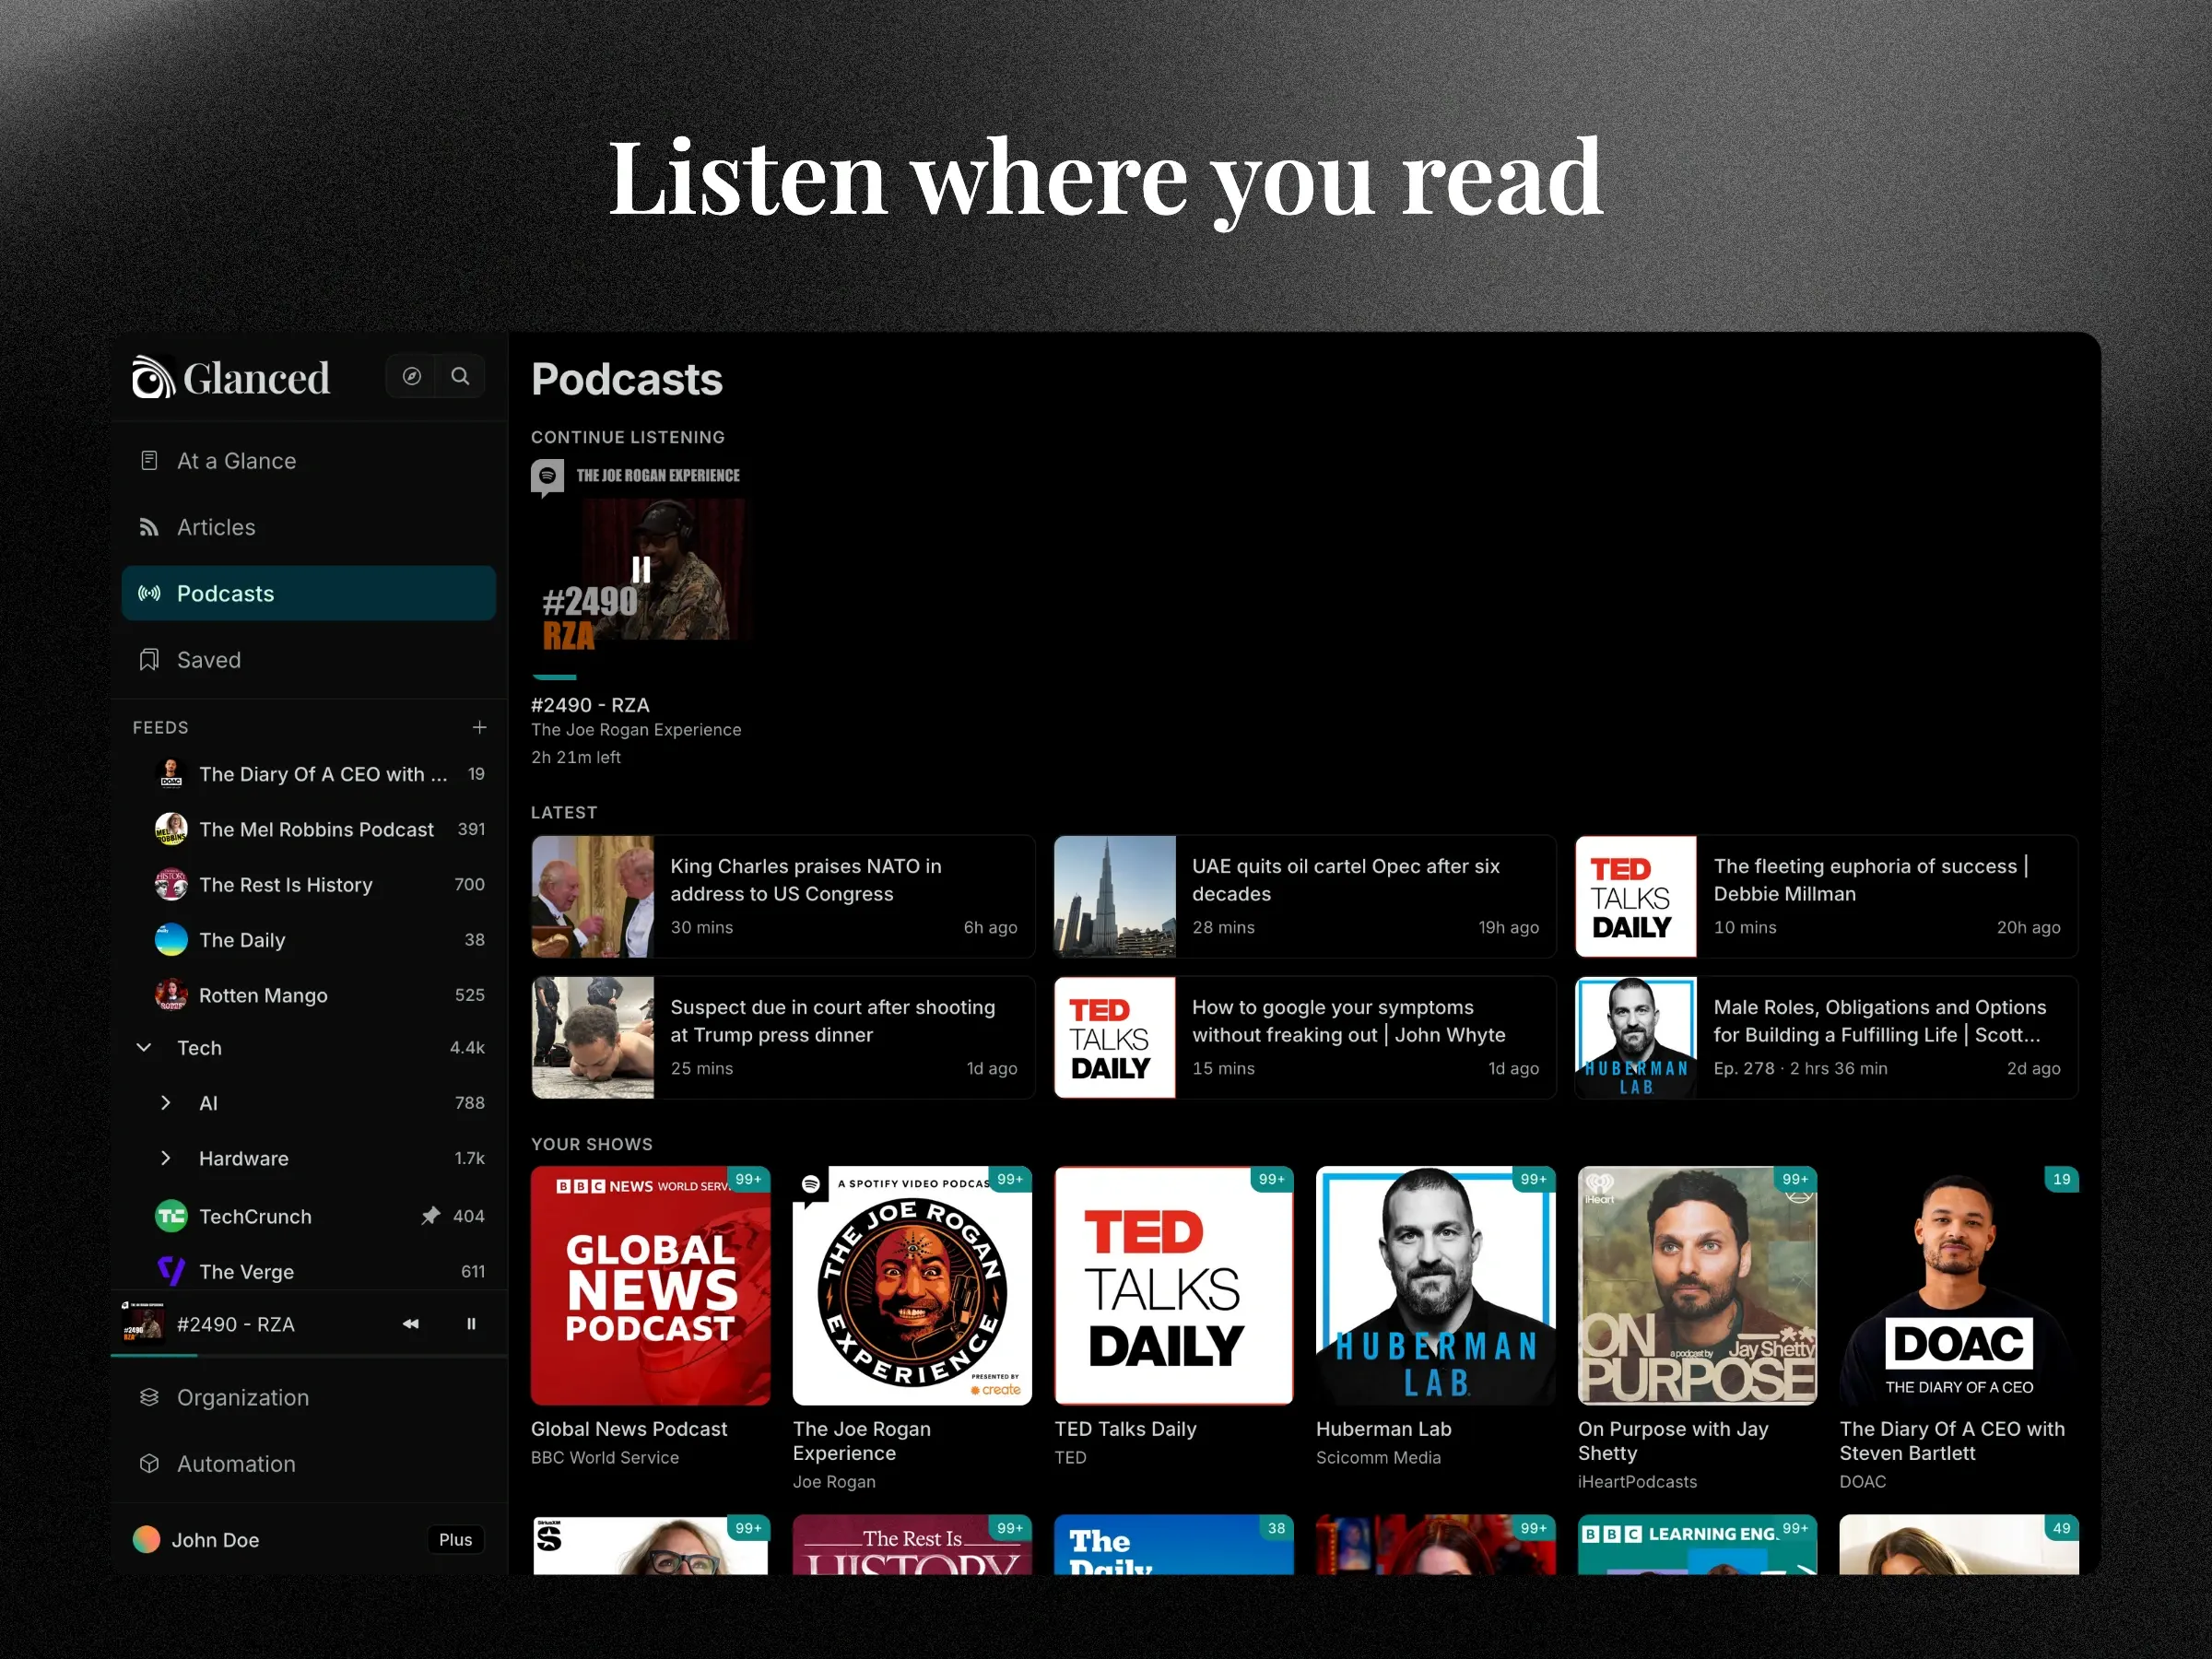Open King Charles praises NATO episode
2212x1659 pixels.
pos(783,896)
